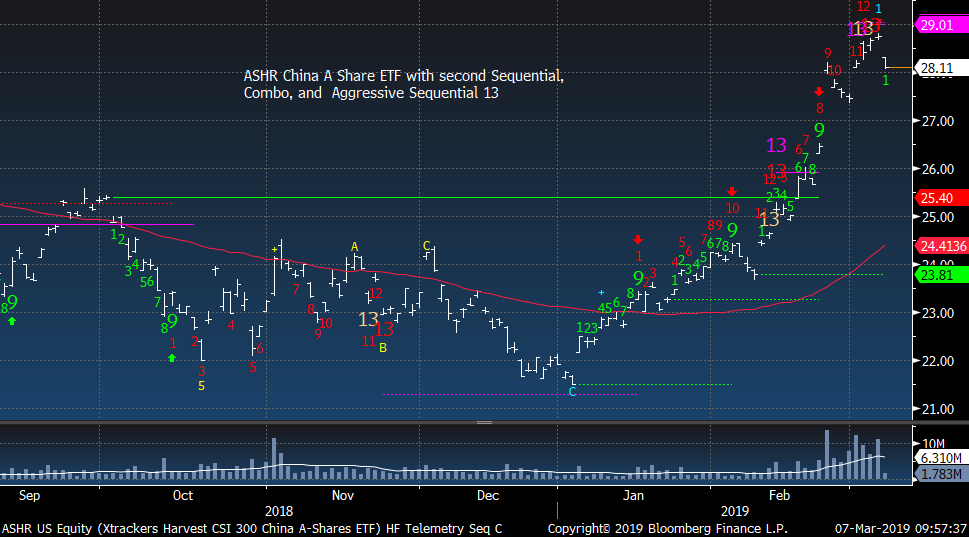Screen dimensions: 969x537
Task: Select the cyan 1 marker at chart top
Action: pos(878,9)
